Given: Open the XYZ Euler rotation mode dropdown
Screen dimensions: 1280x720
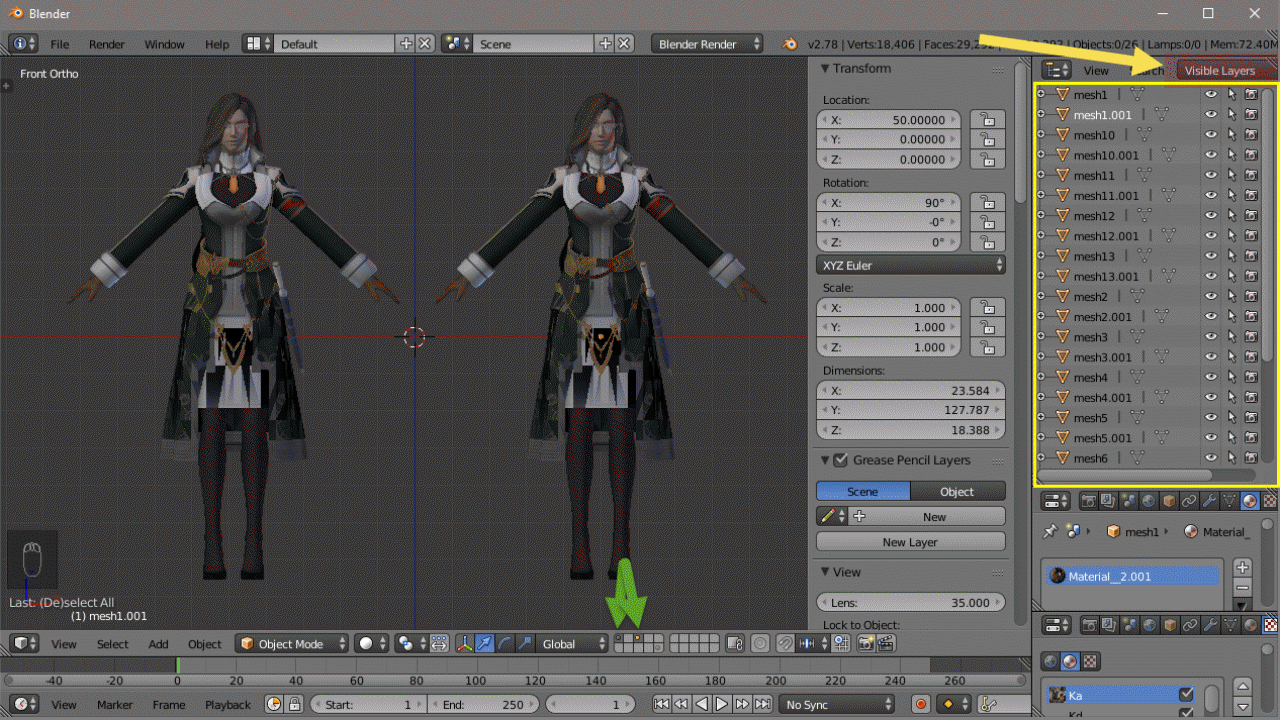Looking at the screenshot, I should click(x=910, y=265).
